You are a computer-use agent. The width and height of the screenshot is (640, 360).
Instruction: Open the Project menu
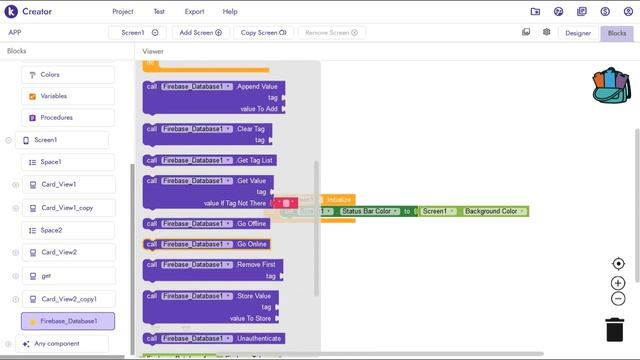(x=122, y=11)
